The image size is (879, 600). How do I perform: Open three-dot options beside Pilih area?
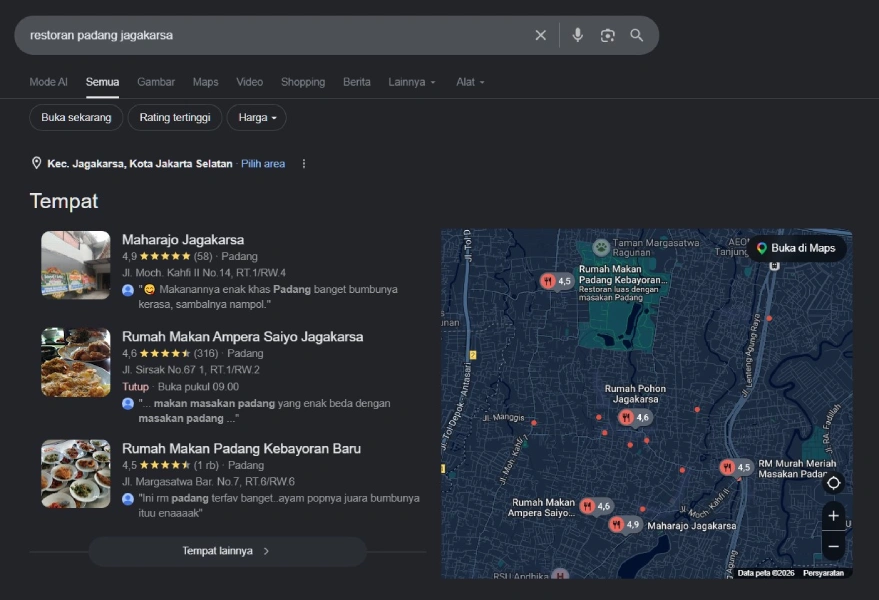(x=304, y=164)
